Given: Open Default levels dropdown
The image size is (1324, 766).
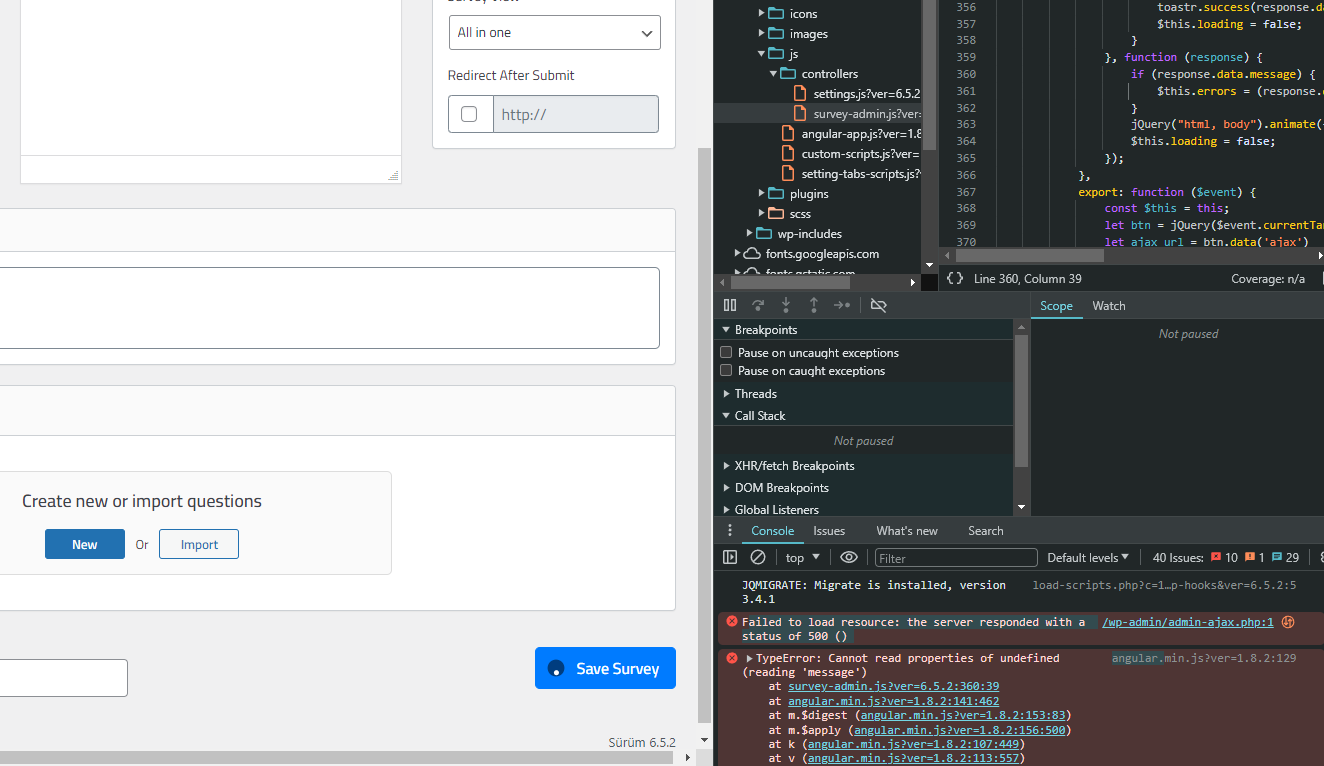Looking at the screenshot, I should pos(1088,557).
